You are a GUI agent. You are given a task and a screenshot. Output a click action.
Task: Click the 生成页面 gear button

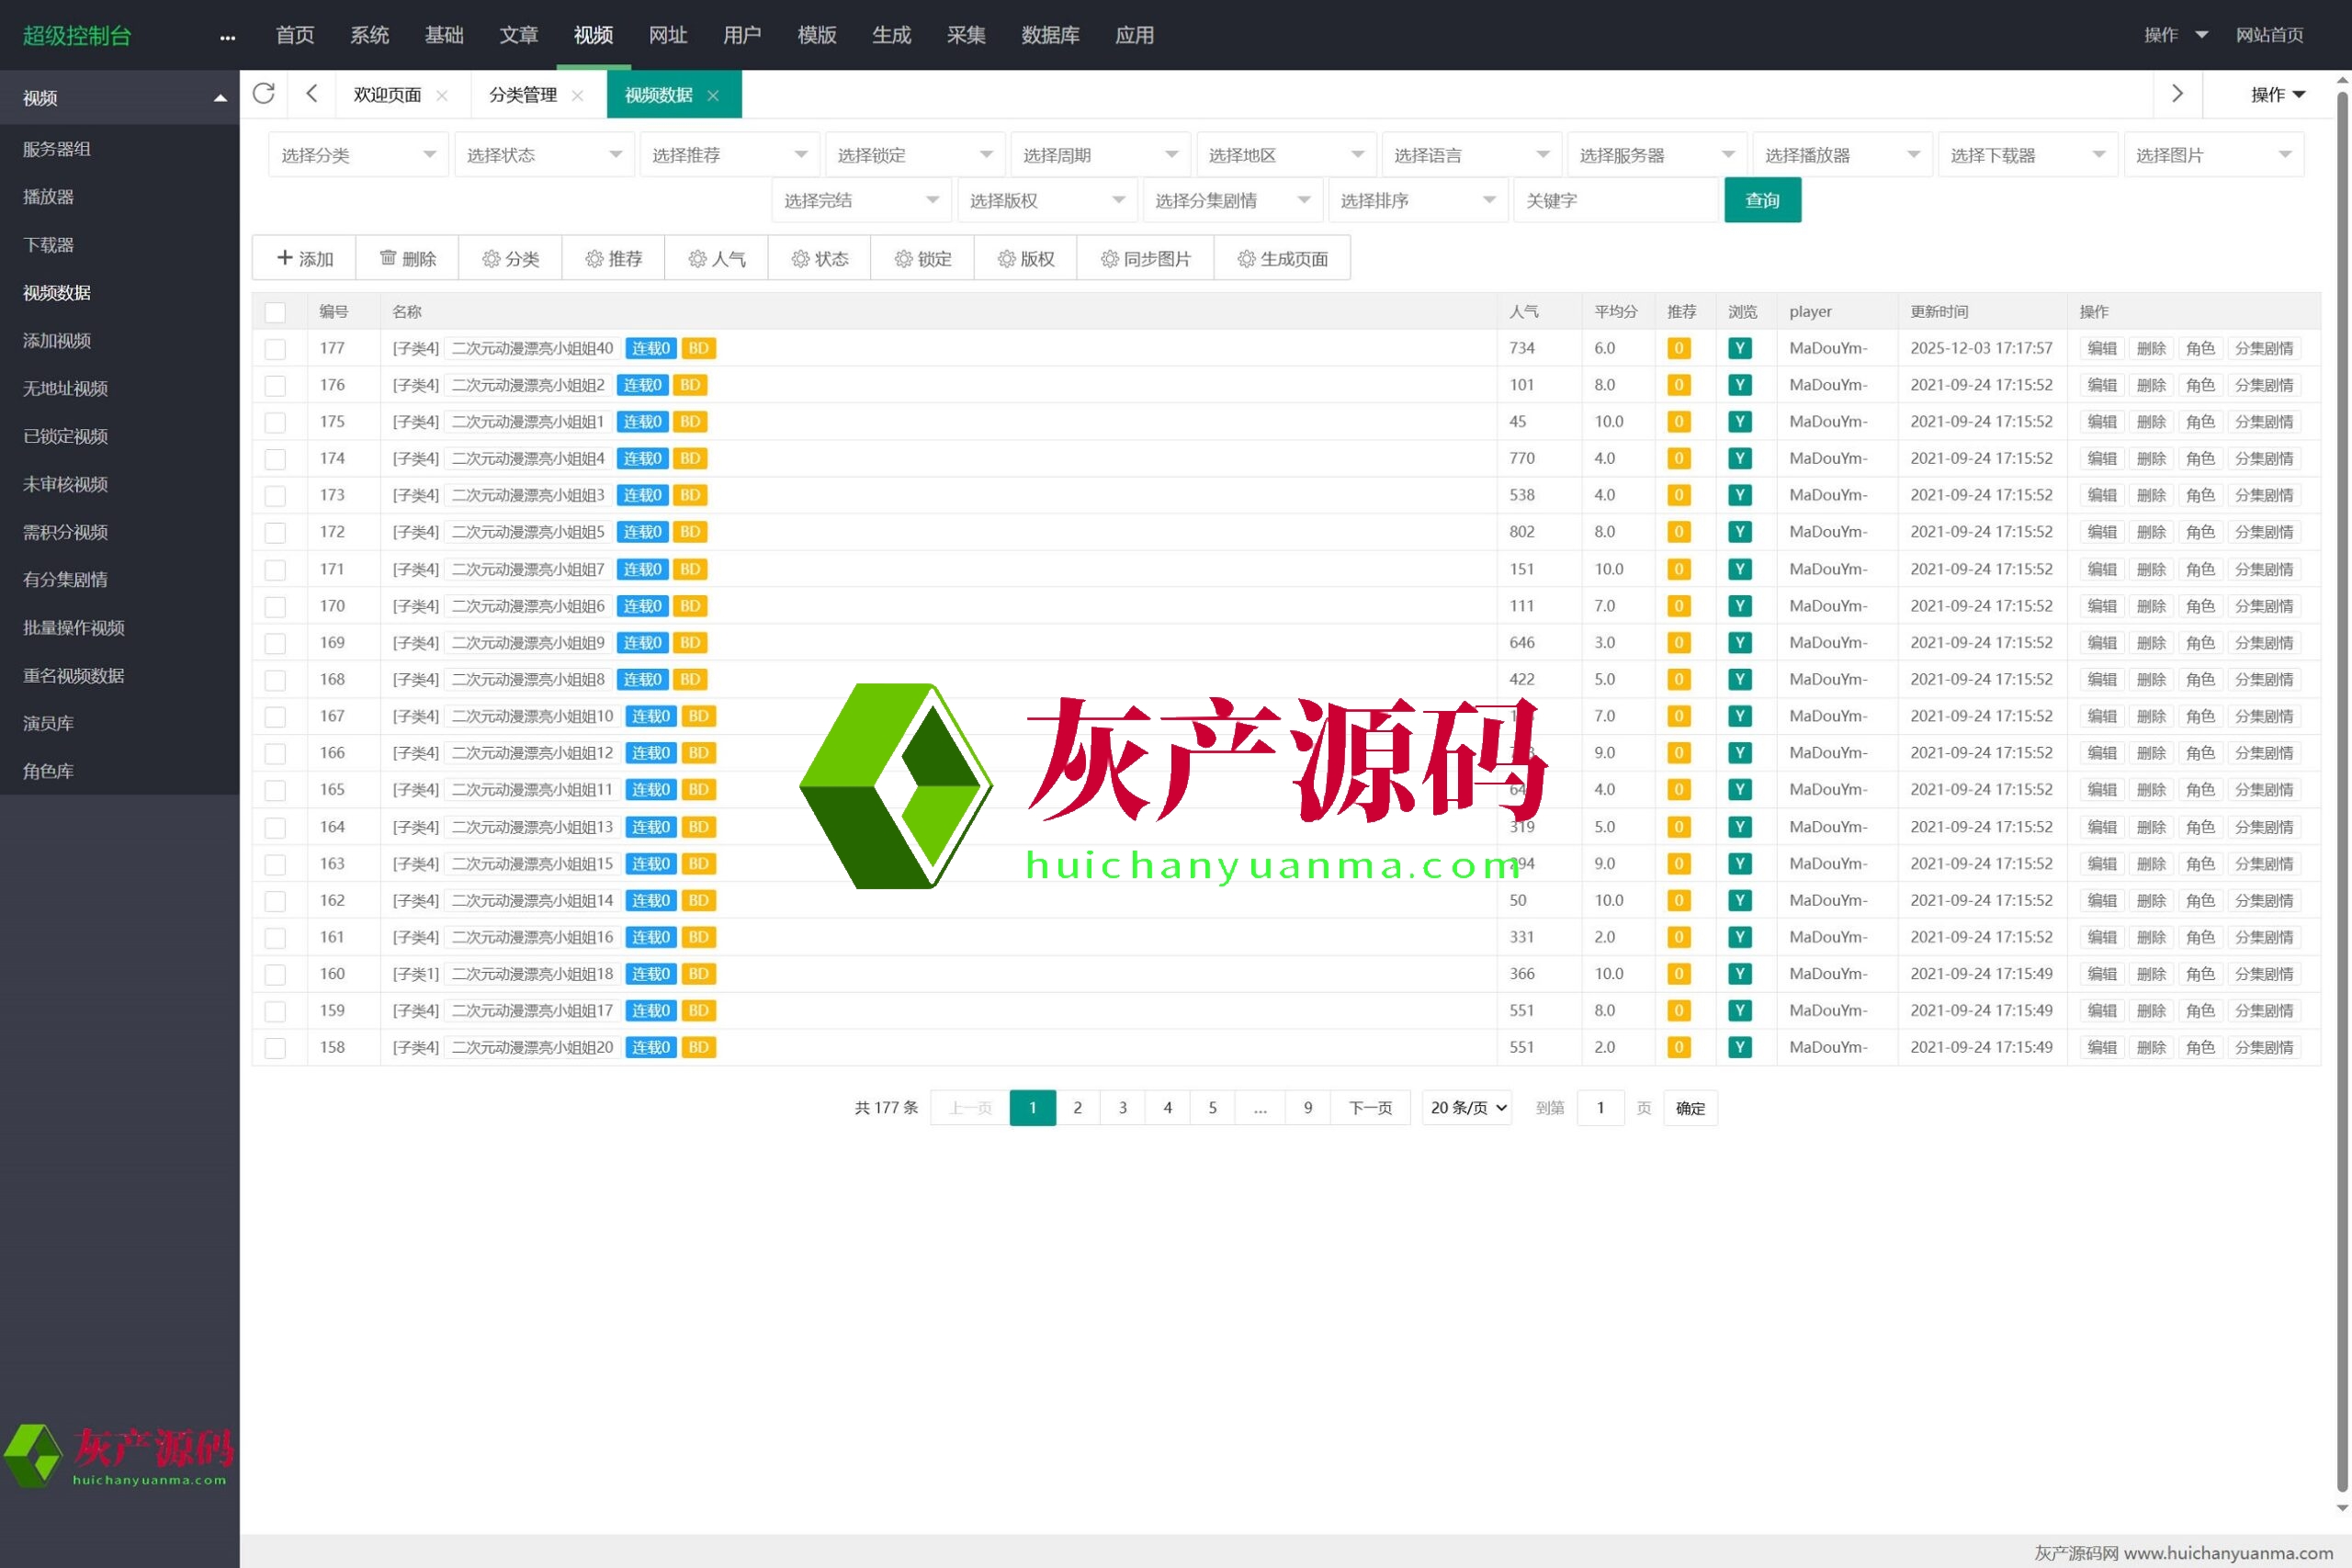point(1282,259)
